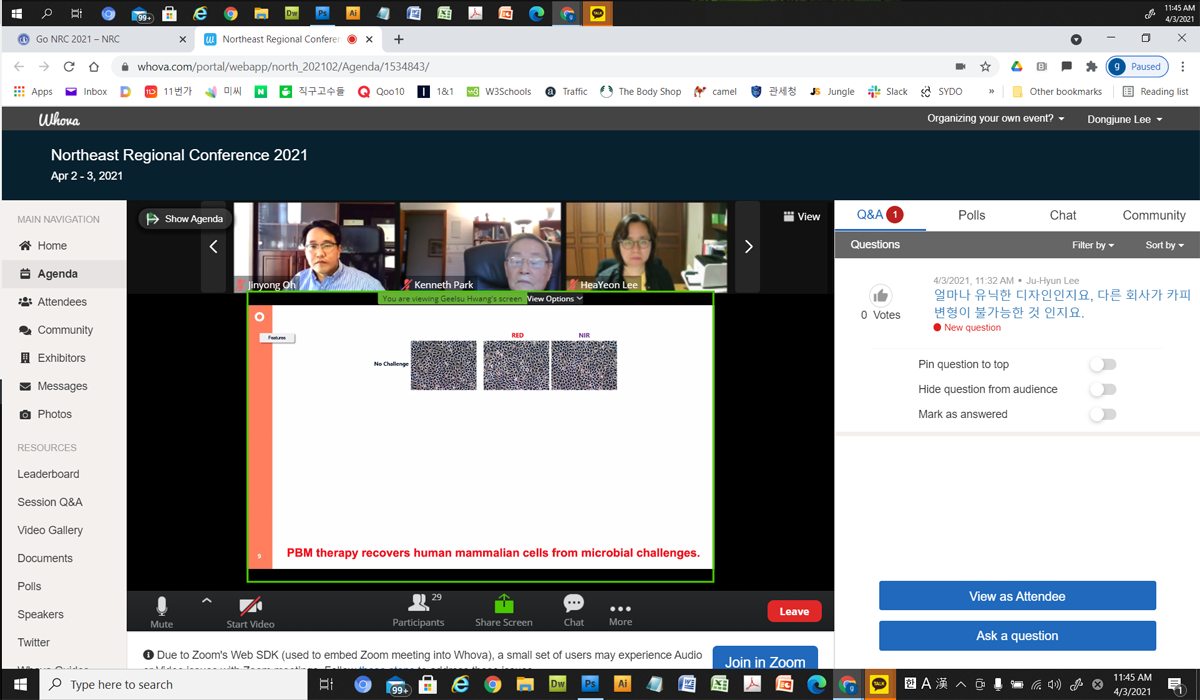This screenshot has width=1200, height=700.
Task: Open Photoshop from the bottom taskbar
Action: (x=590, y=684)
